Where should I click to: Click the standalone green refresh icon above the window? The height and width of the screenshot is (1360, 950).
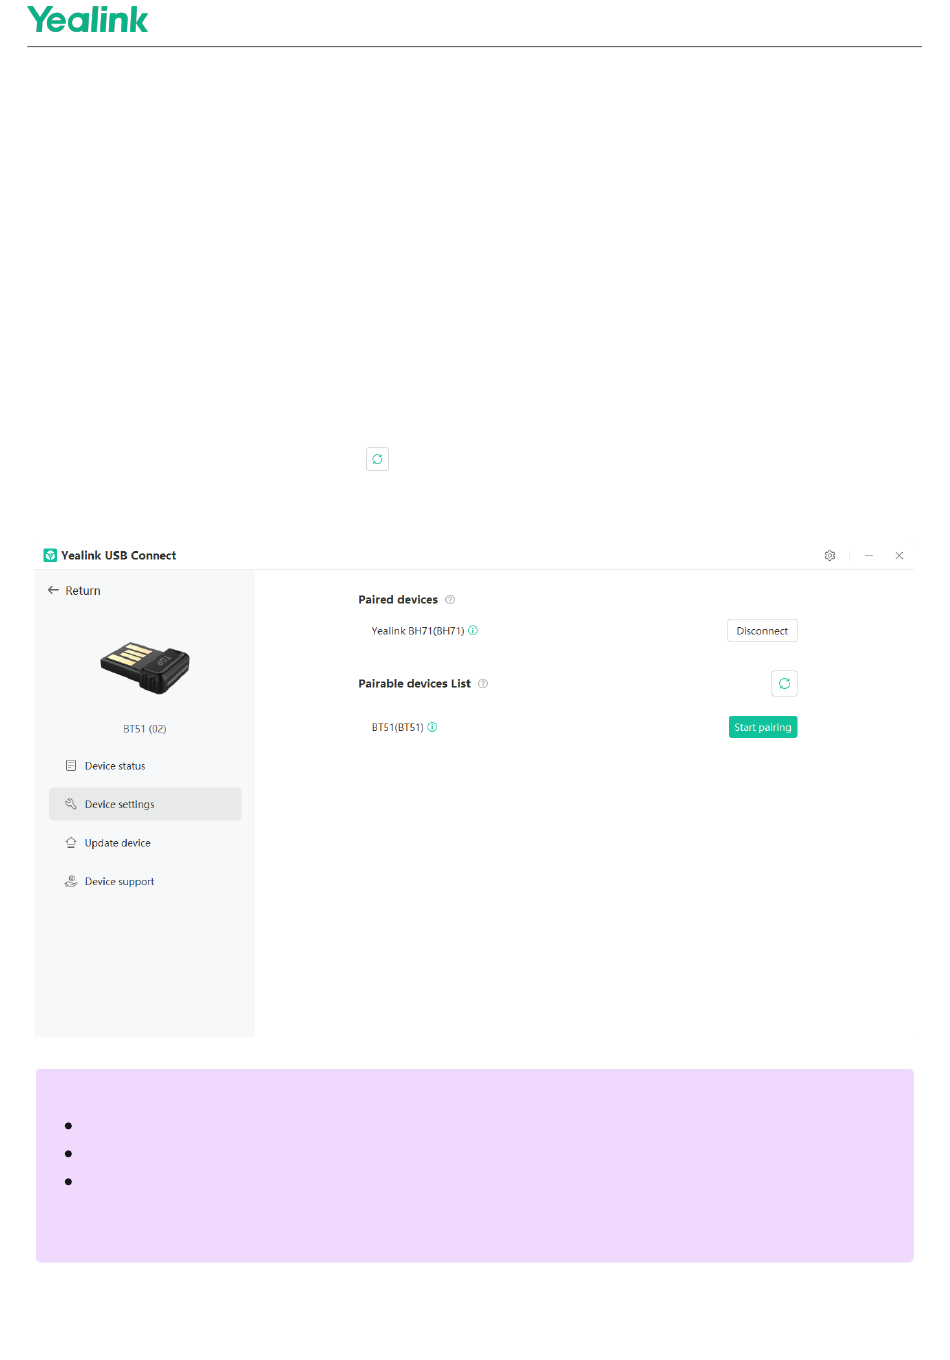(x=377, y=459)
